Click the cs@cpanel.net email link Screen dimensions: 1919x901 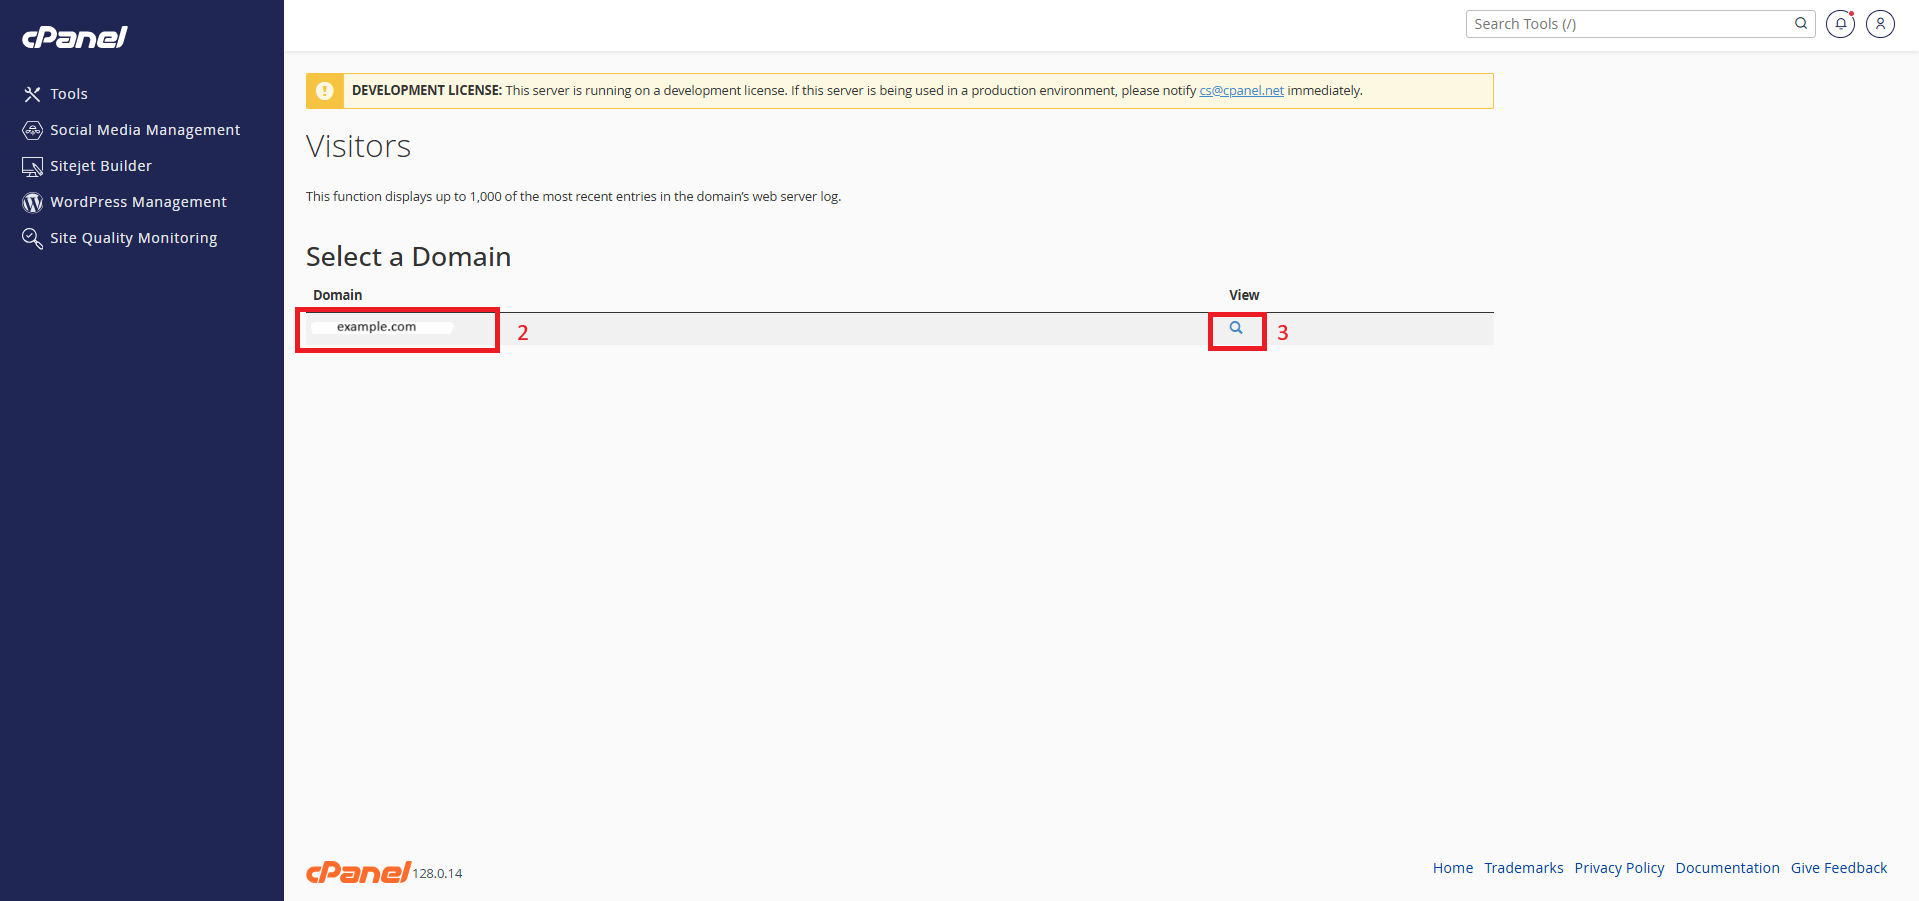(1241, 91)
